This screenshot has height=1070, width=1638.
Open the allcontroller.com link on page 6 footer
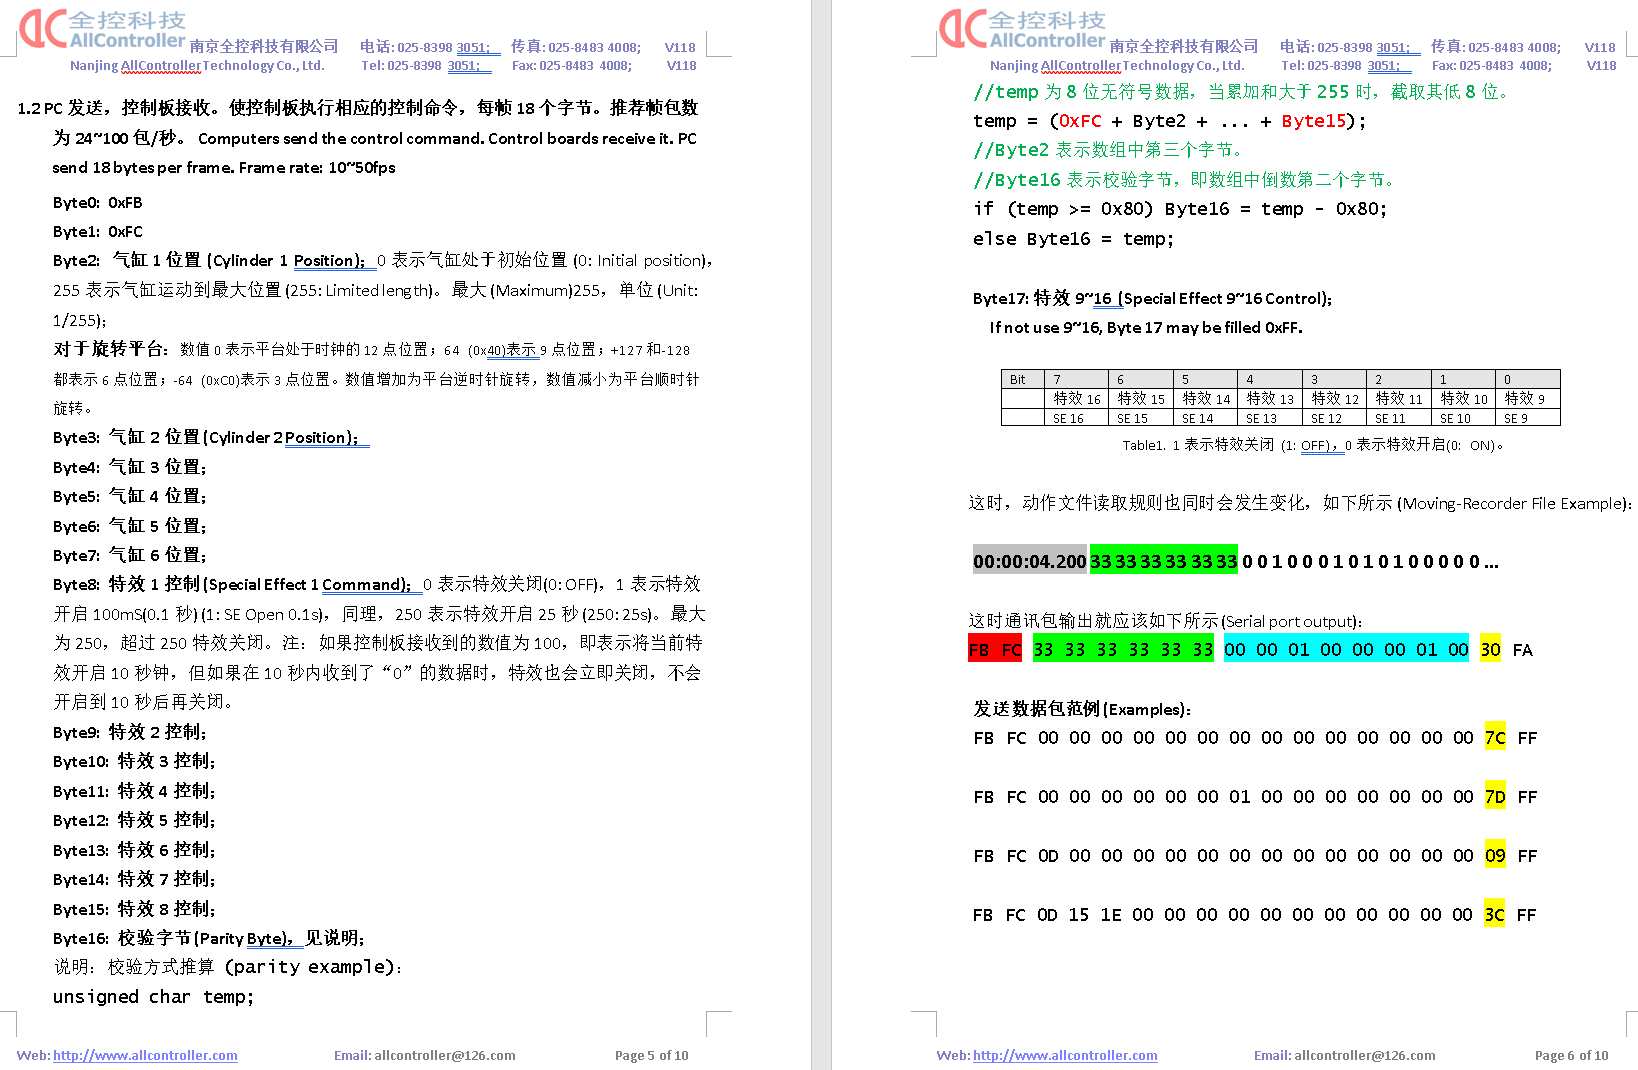(x=1065, y=1055)
